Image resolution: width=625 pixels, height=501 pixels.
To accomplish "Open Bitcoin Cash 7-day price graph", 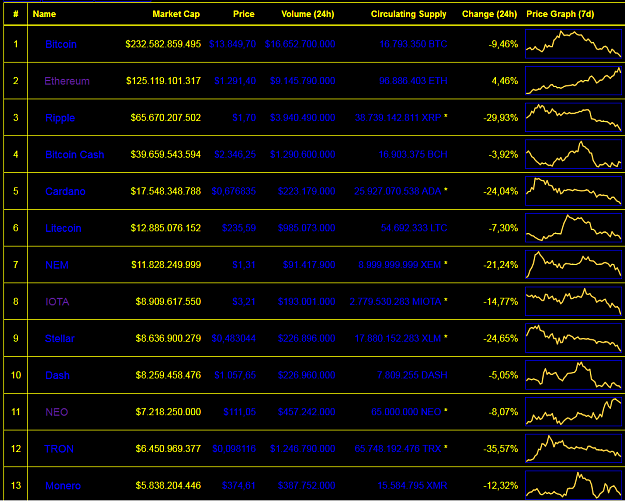I will click(x=574, y=154).
